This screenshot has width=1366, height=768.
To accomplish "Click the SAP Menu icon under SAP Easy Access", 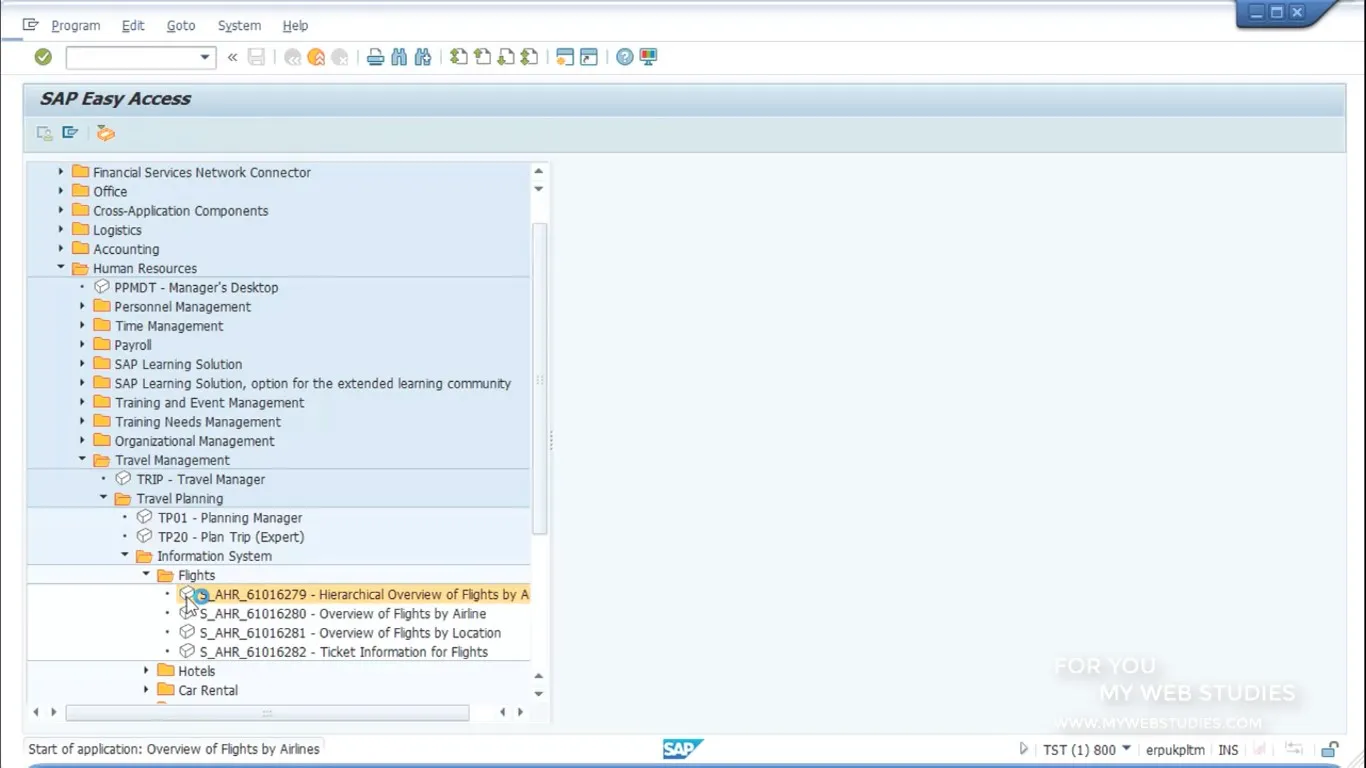I will coord(70,133).
